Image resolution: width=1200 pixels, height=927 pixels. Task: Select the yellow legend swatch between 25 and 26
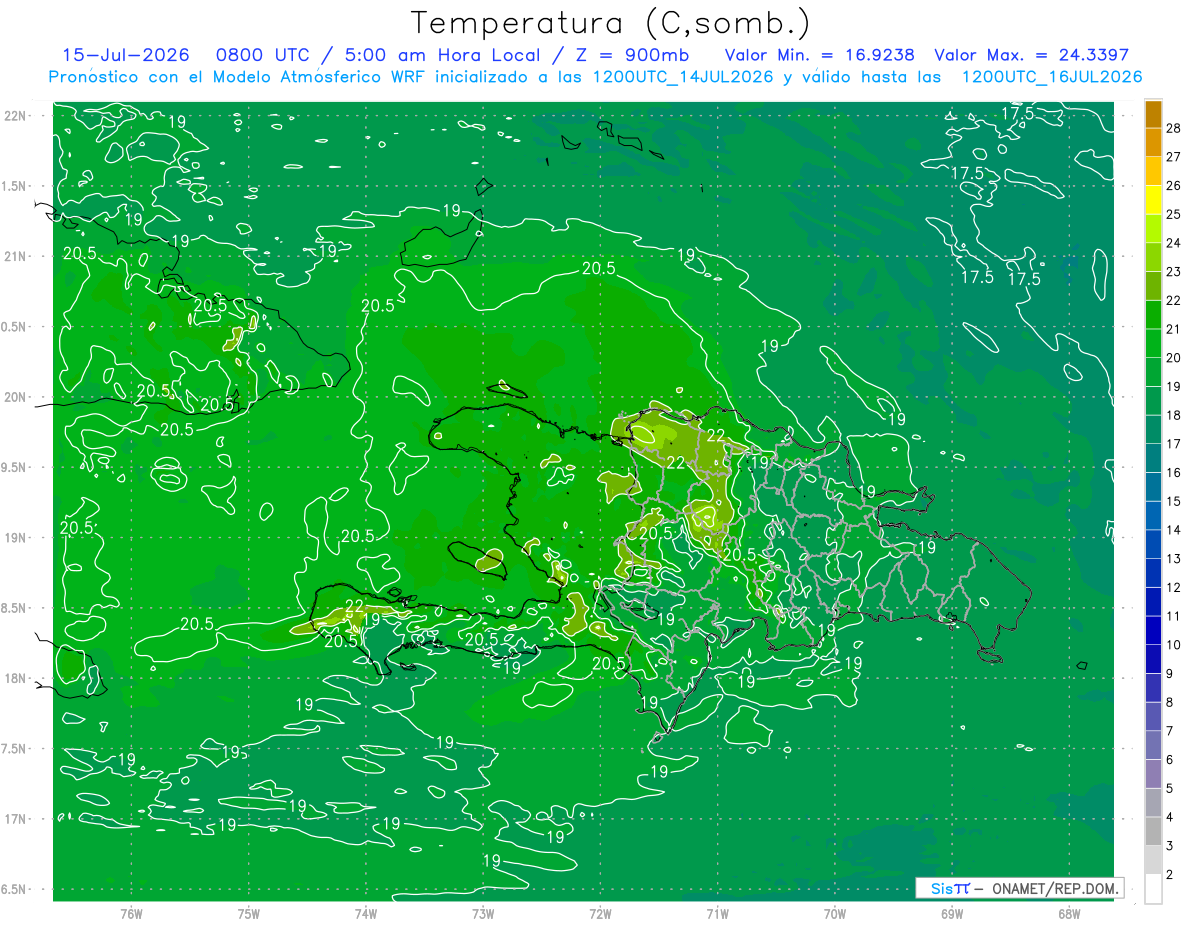1153,200
